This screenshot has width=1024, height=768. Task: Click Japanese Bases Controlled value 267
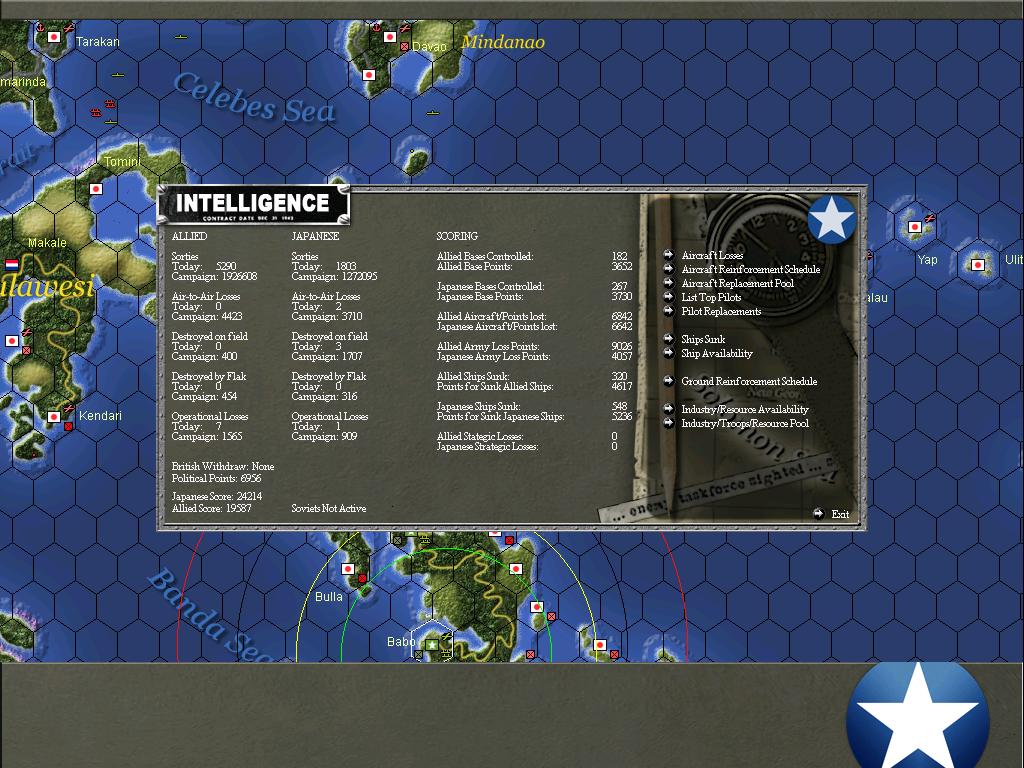(620, 286)
